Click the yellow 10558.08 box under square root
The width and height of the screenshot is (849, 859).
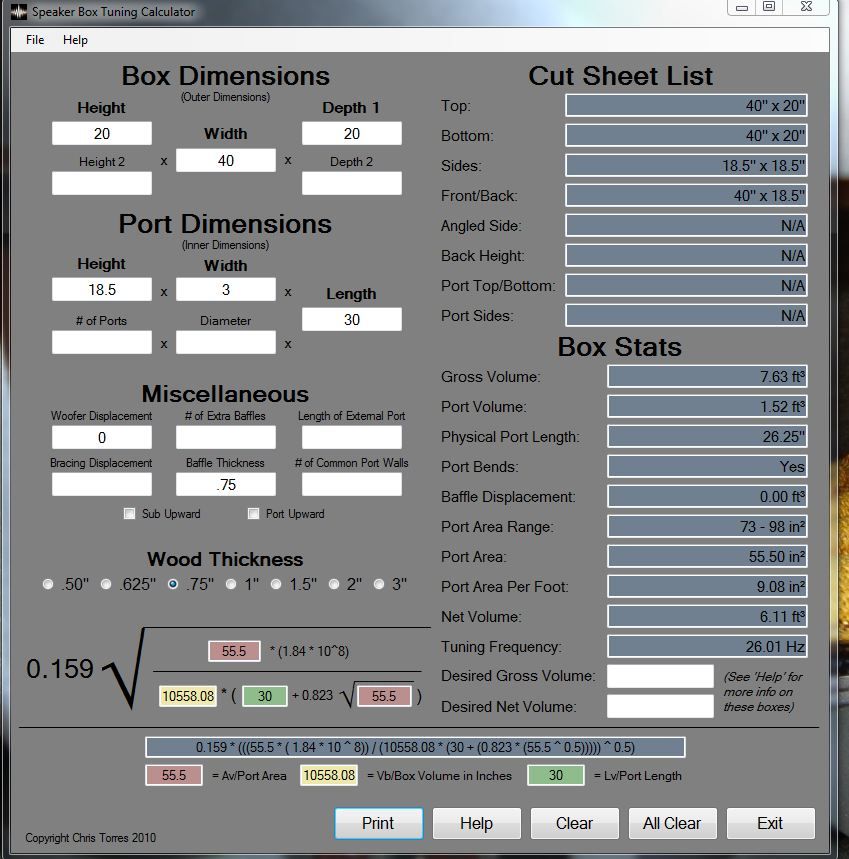(x=188, y=696)
